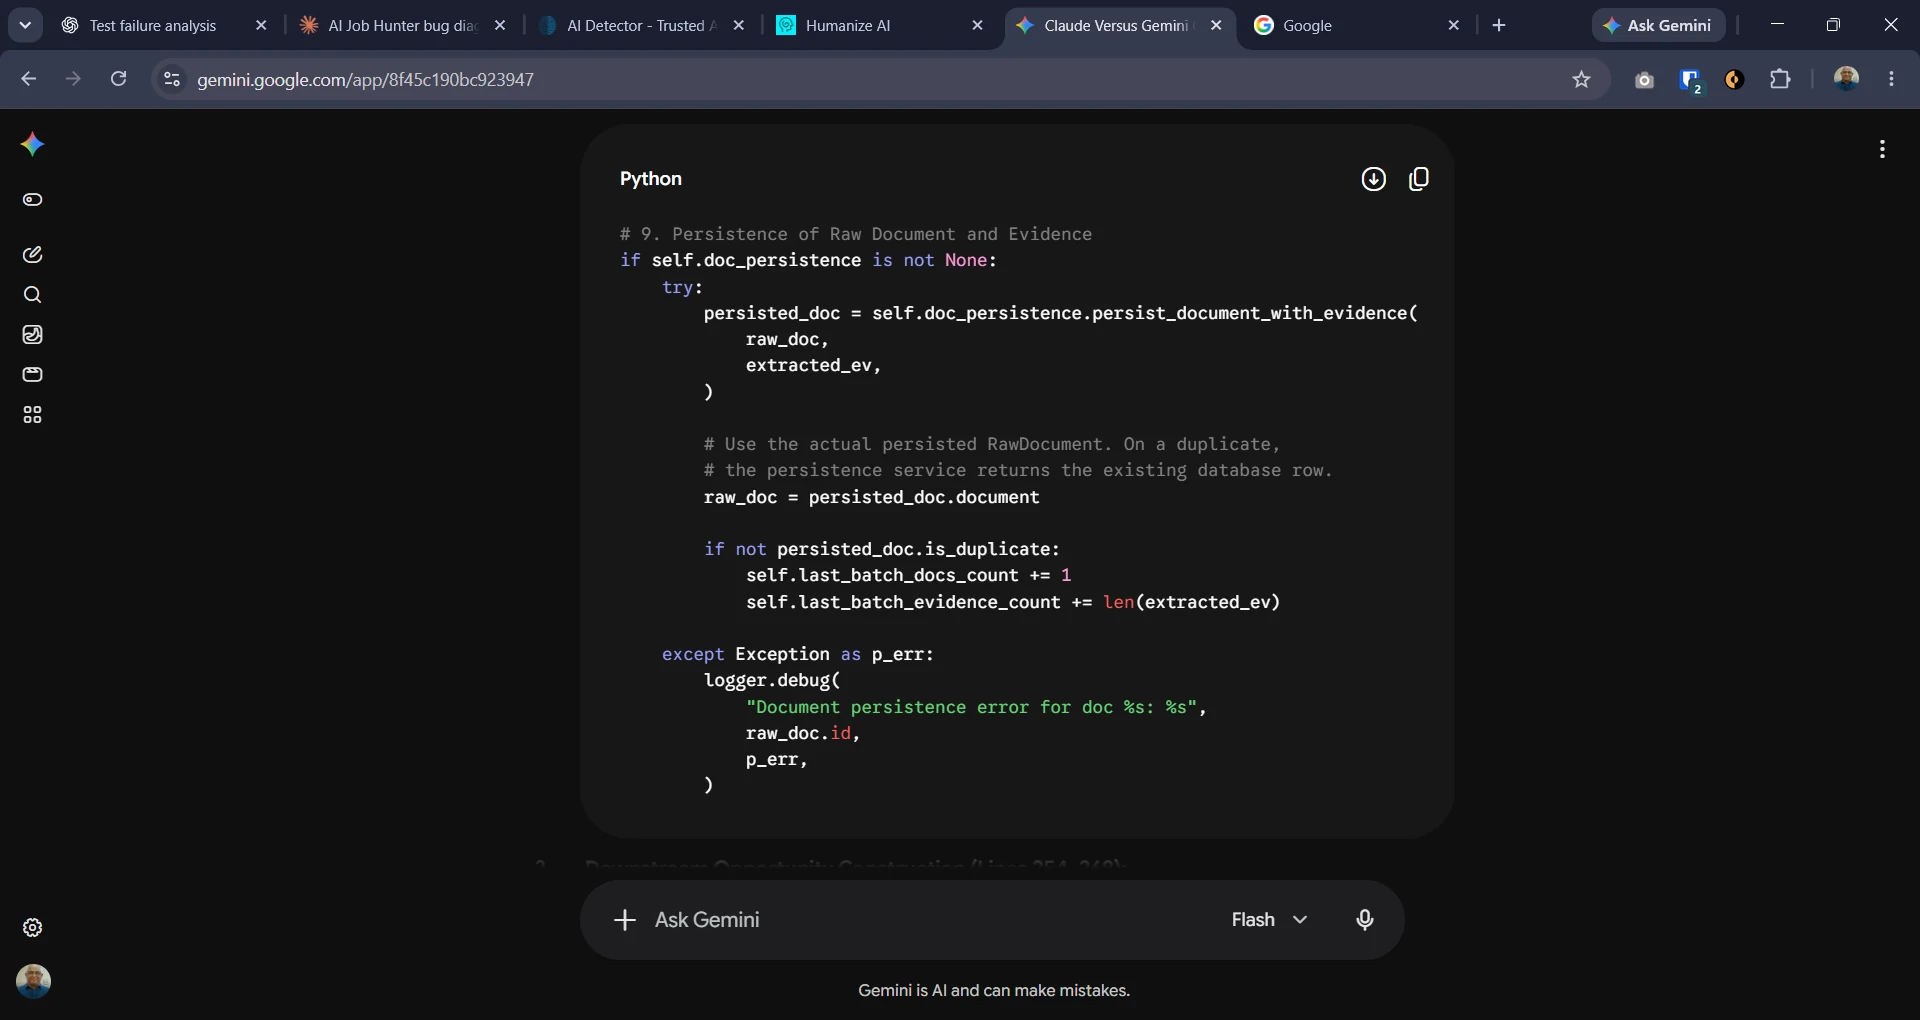Open the extensions puzzle menu
The width and height of the screenshot is (1920, 1020).
(x=1780, y=79)
